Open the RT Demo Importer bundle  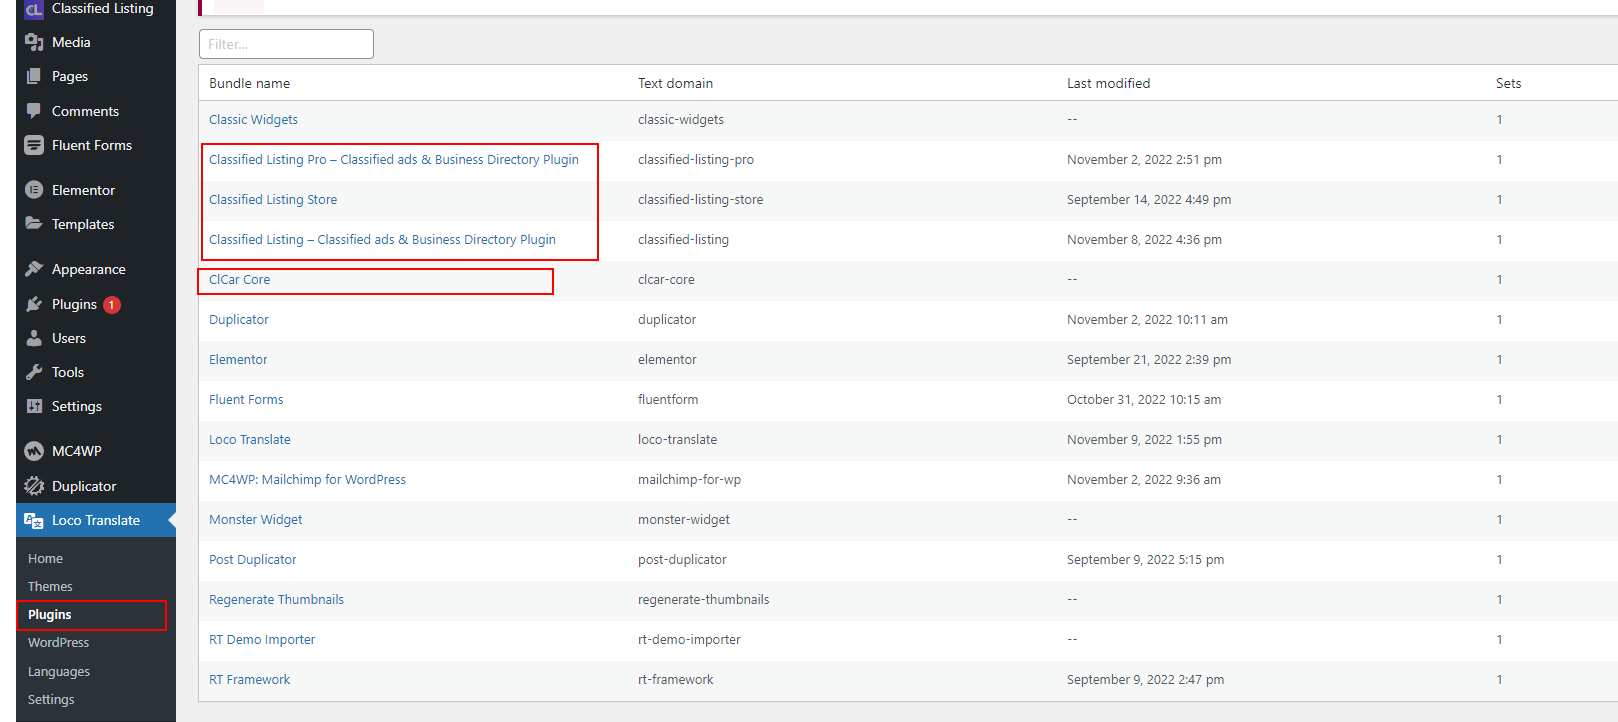pyautogui.click(x=262, y=640)
